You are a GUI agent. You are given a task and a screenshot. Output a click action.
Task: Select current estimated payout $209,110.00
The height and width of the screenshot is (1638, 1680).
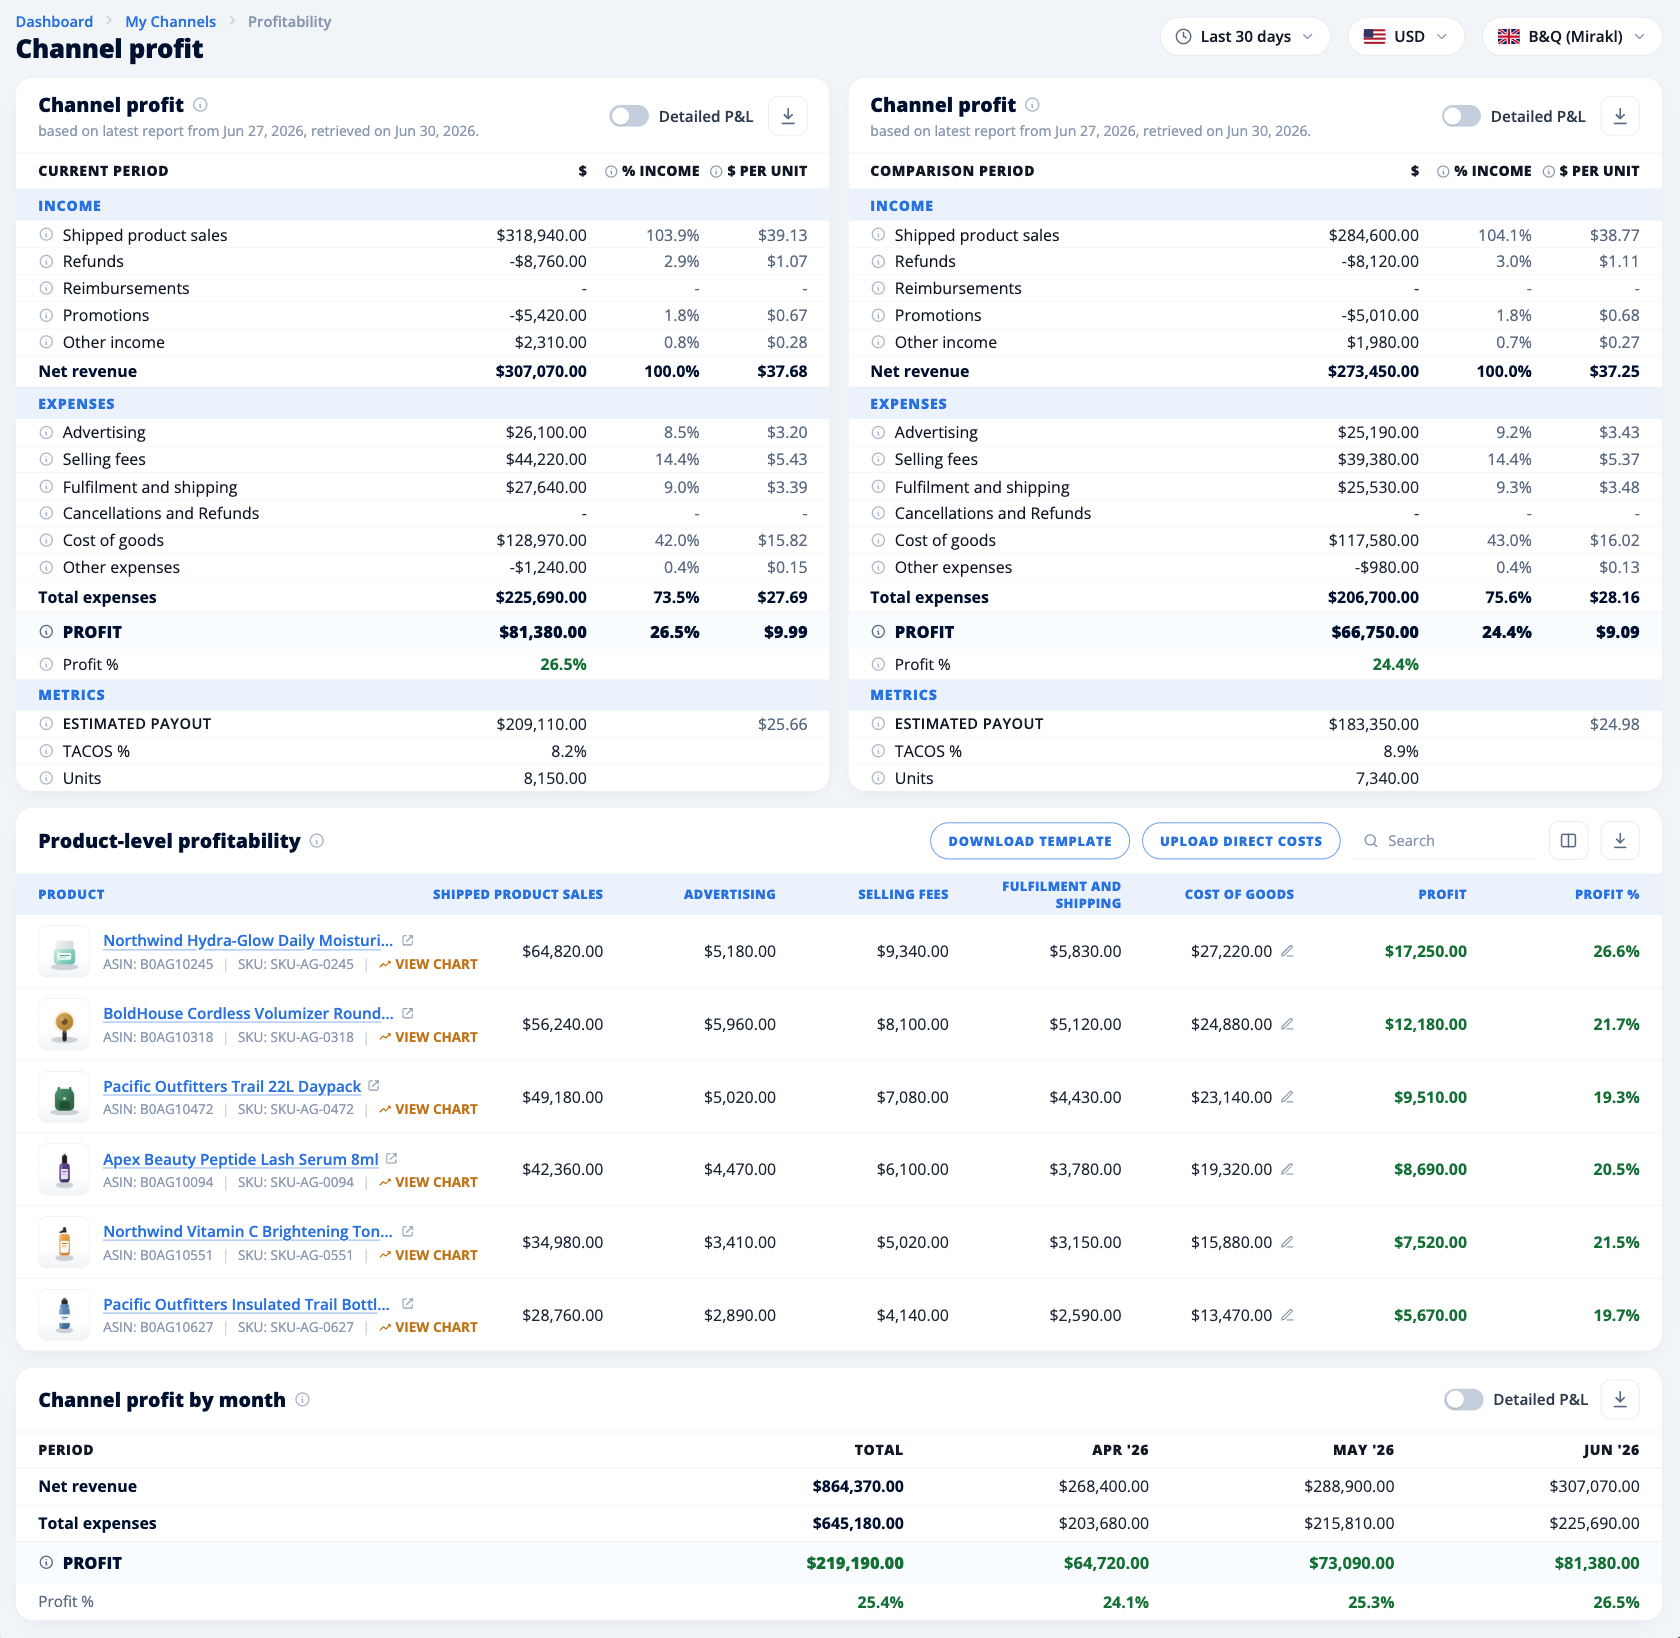(x=541, y=724)
